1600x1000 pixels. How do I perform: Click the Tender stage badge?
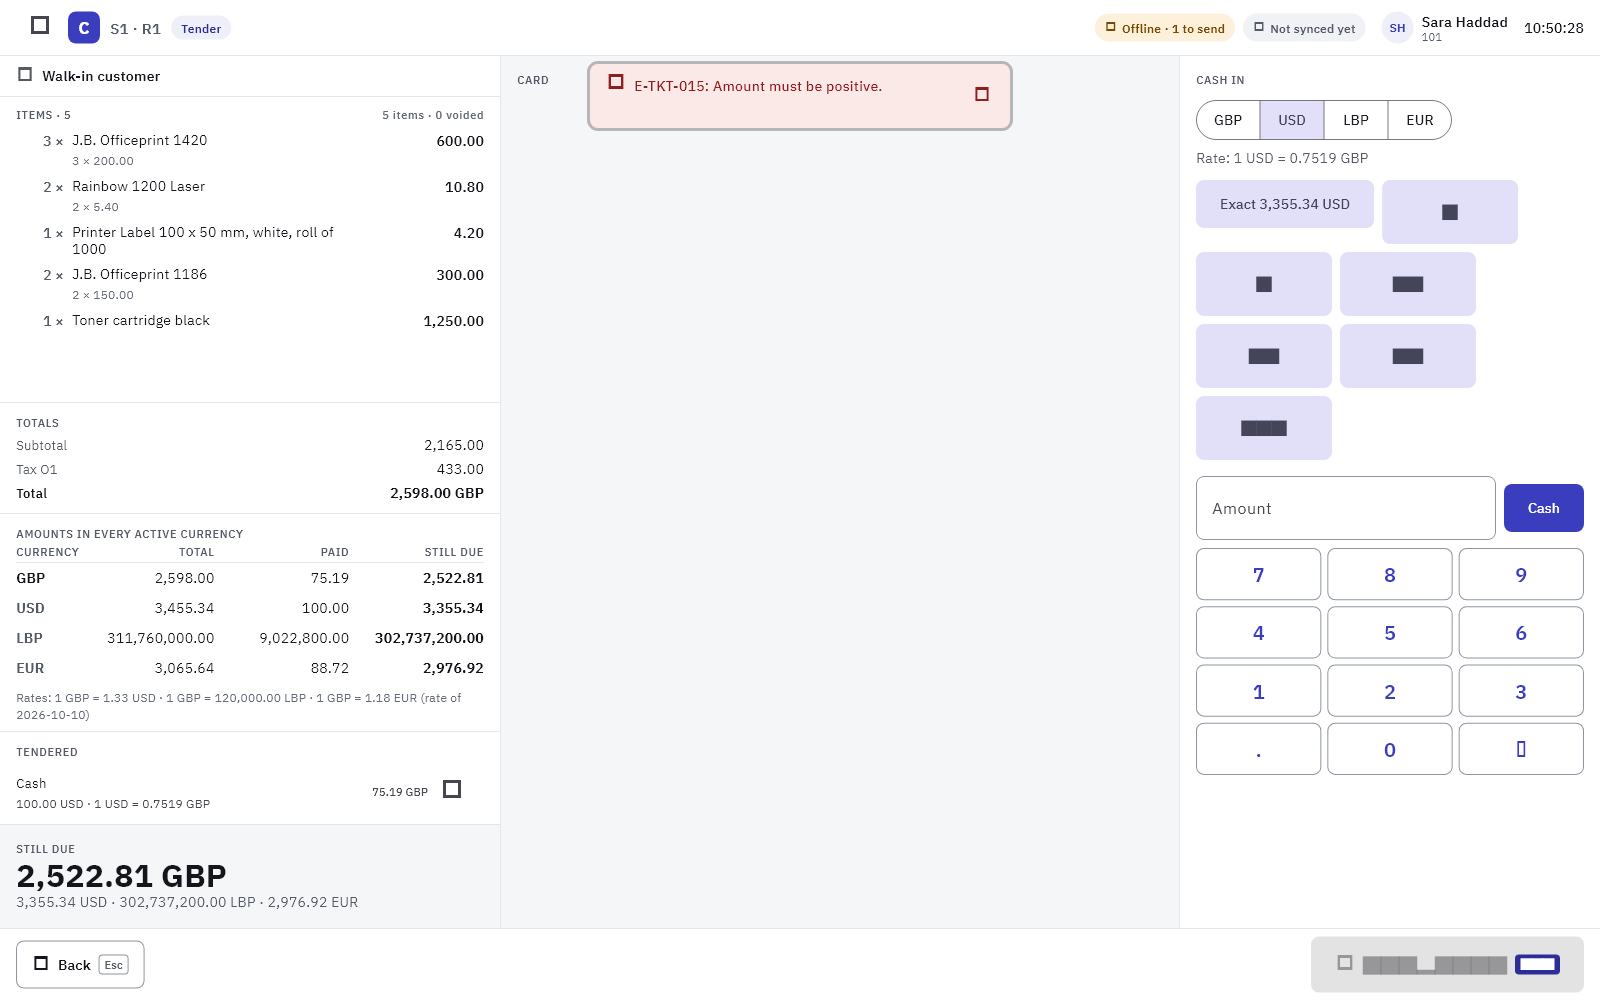[x=201, y=28]
